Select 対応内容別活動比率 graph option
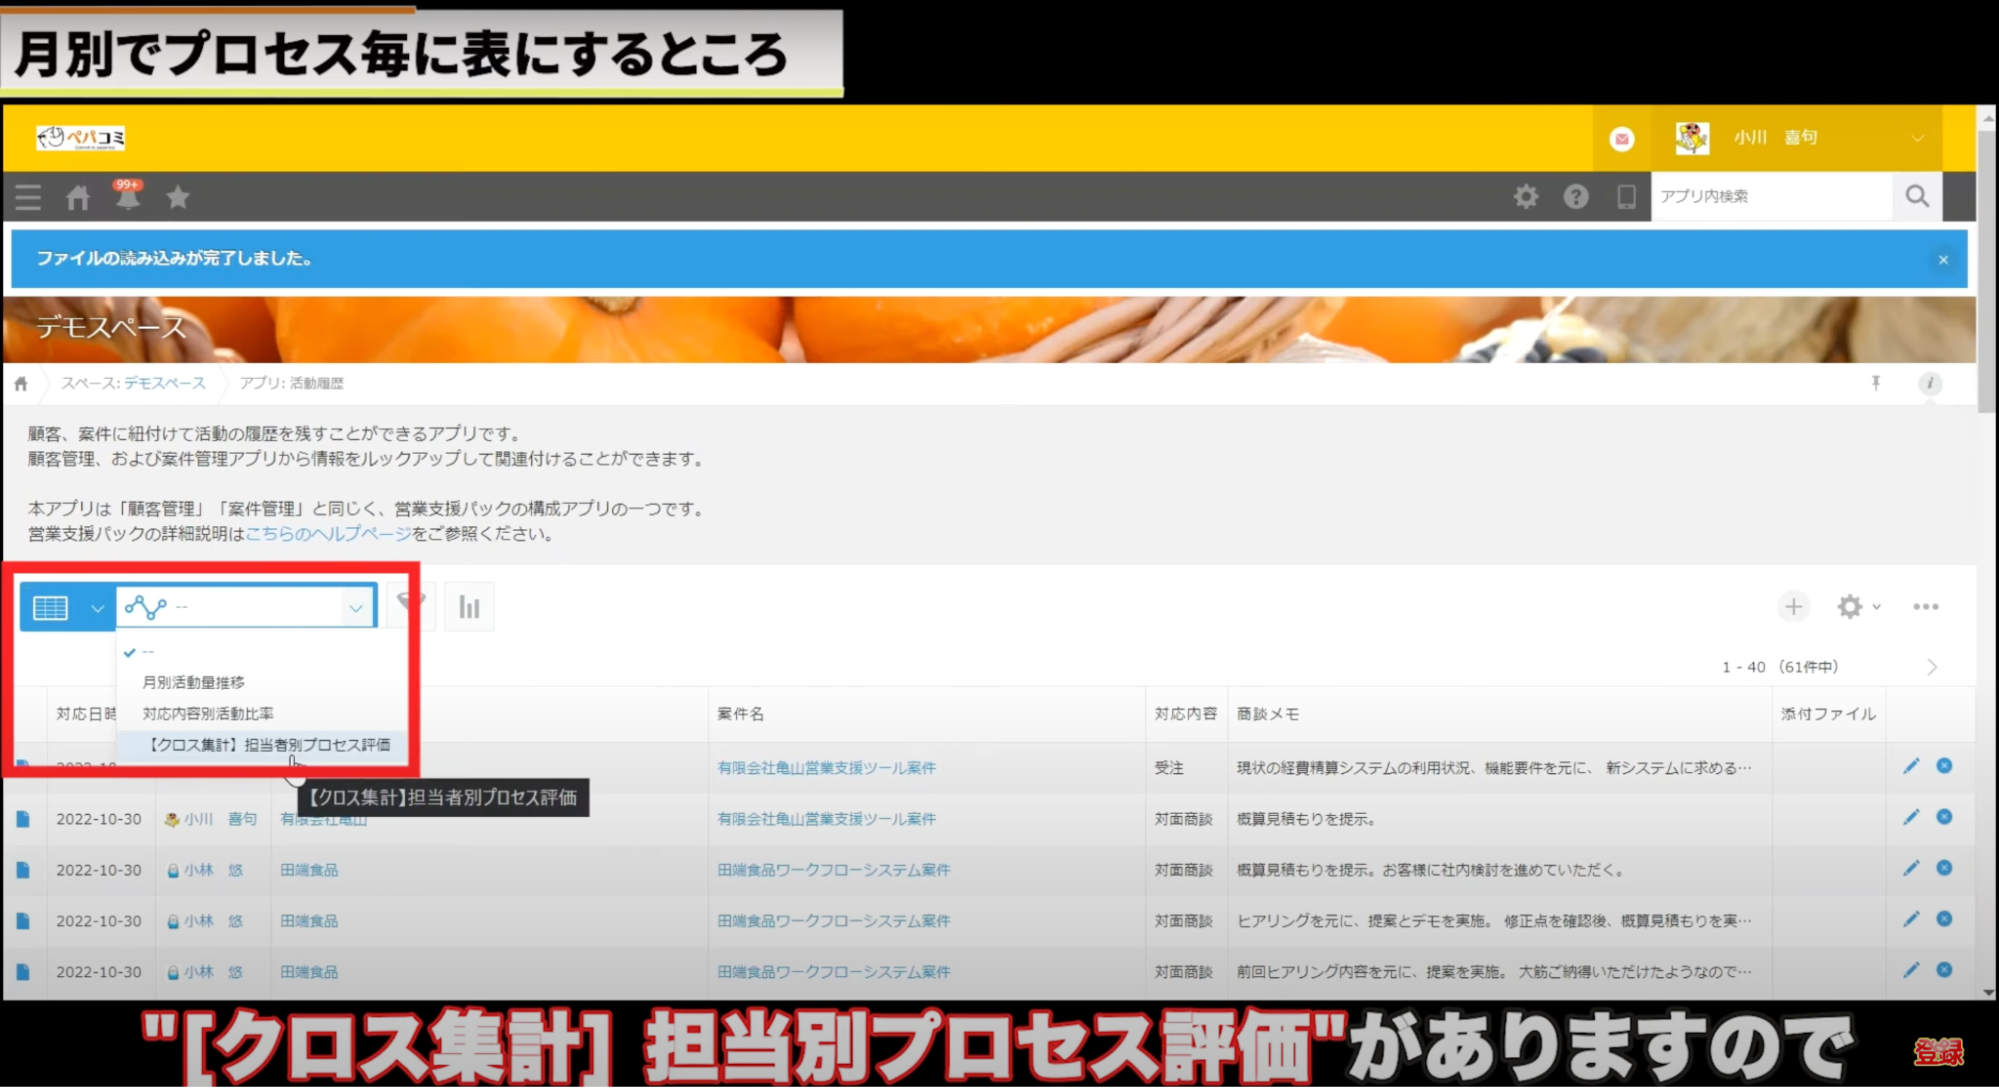 [x=208, y=714]
